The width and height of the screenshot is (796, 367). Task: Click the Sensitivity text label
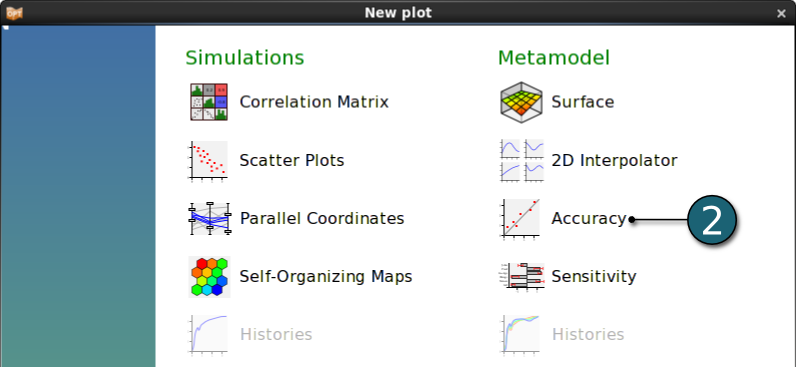point(593,277)
